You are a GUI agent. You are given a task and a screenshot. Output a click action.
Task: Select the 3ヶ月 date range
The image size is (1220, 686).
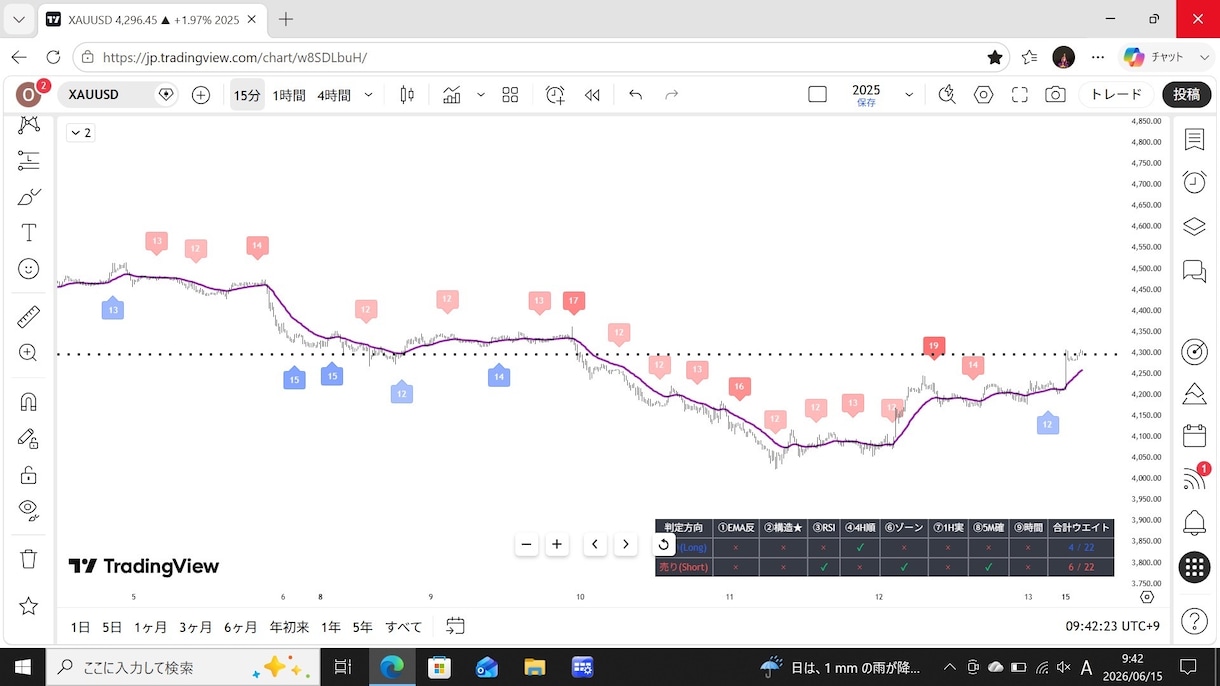click(196, 627)
